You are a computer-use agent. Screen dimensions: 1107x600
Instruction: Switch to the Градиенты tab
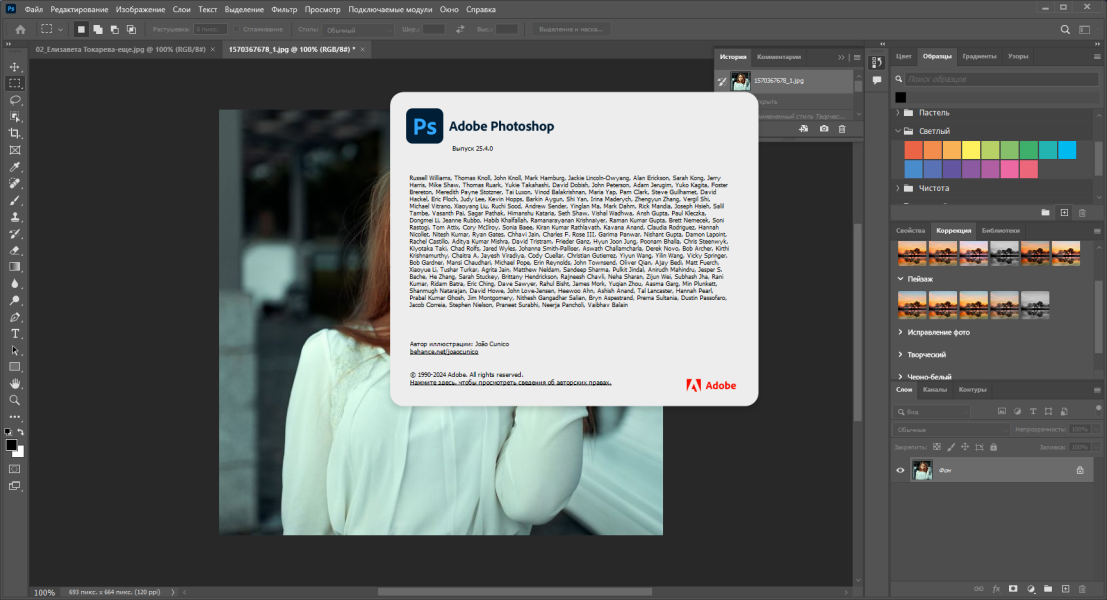(979, 56)
